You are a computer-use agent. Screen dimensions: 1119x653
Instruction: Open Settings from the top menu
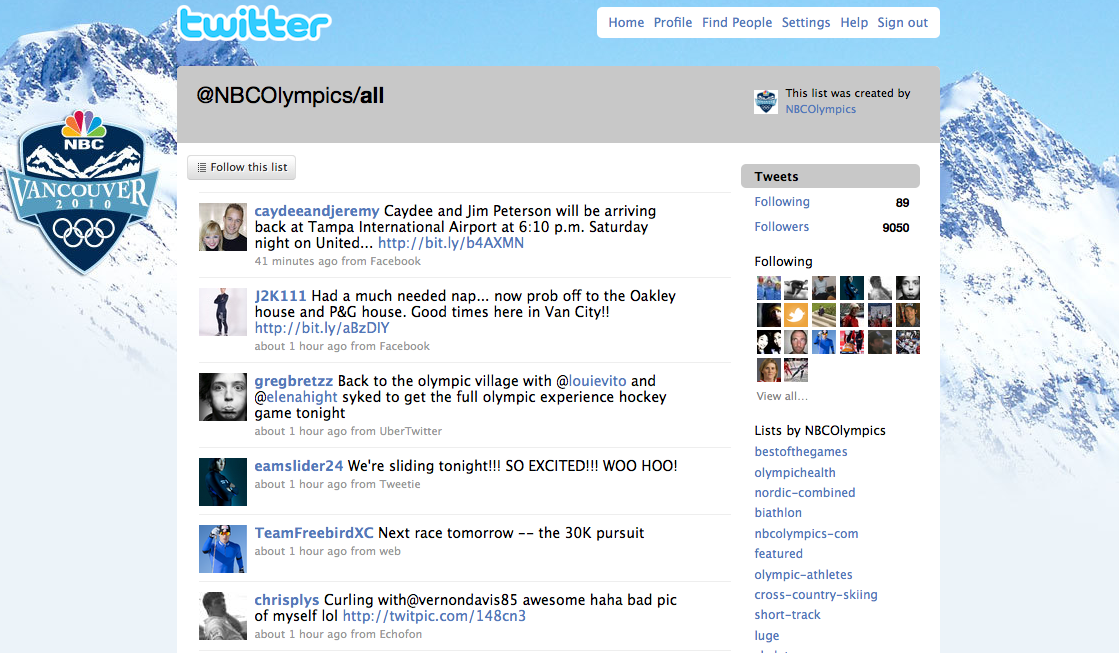tap(806, 22)
